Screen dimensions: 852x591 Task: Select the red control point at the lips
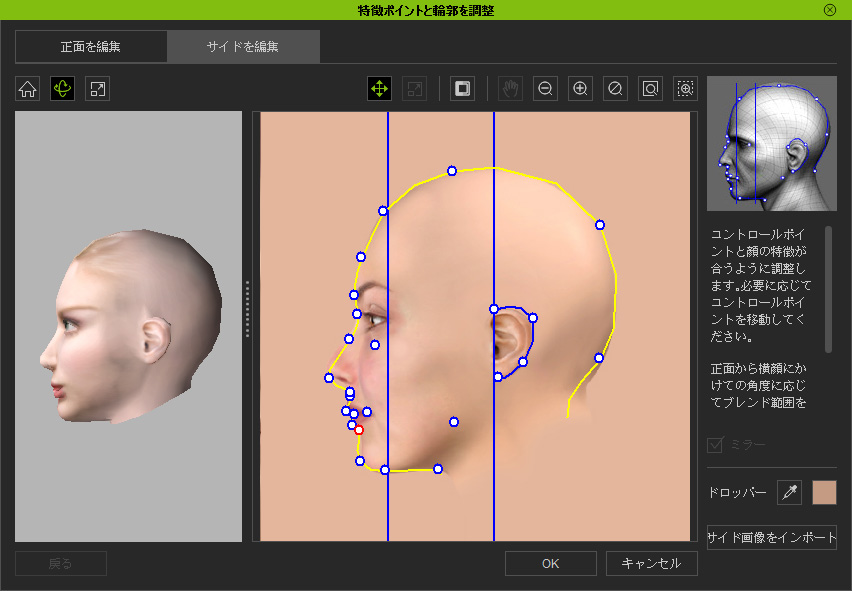pos(359,430)
